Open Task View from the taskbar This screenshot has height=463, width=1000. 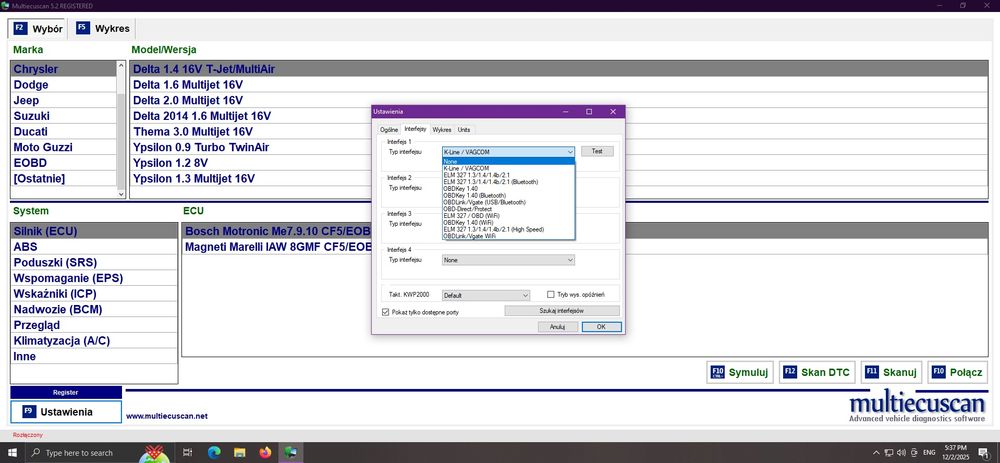tap(188, 452)
